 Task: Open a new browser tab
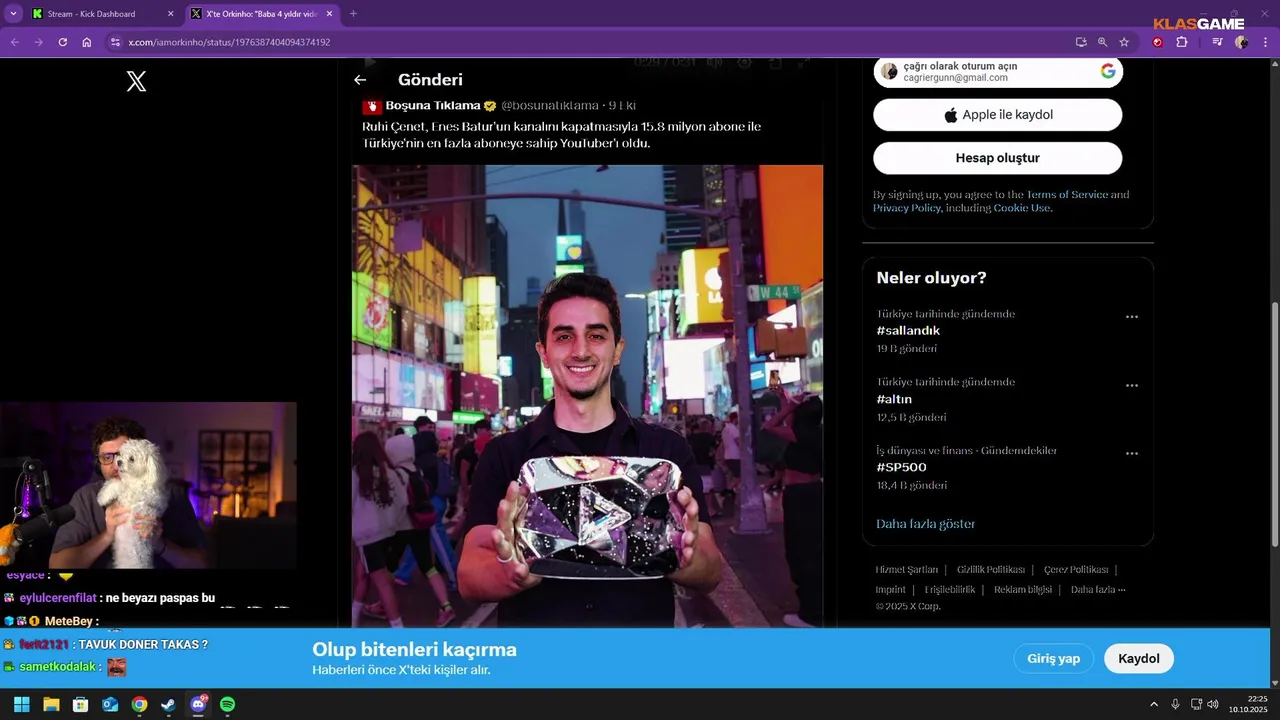pyautogui.click(x=353, y=14)
